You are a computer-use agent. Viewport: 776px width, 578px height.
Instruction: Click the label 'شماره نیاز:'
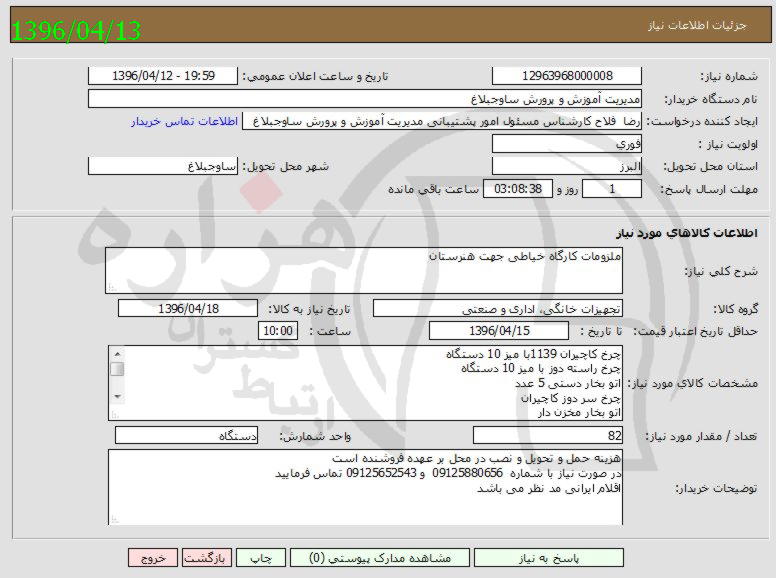click(x=729, y=76)
